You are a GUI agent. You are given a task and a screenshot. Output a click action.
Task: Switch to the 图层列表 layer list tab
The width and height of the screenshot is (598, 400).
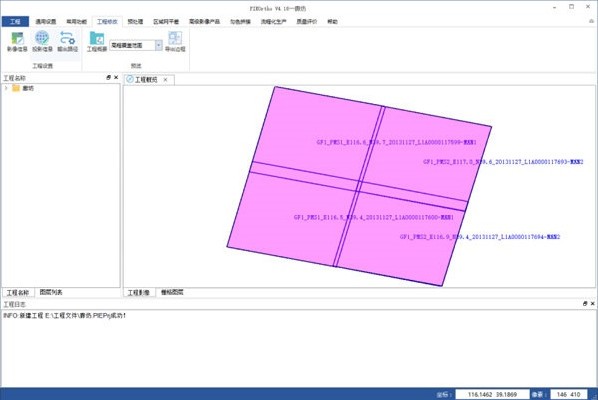(51, 292)
